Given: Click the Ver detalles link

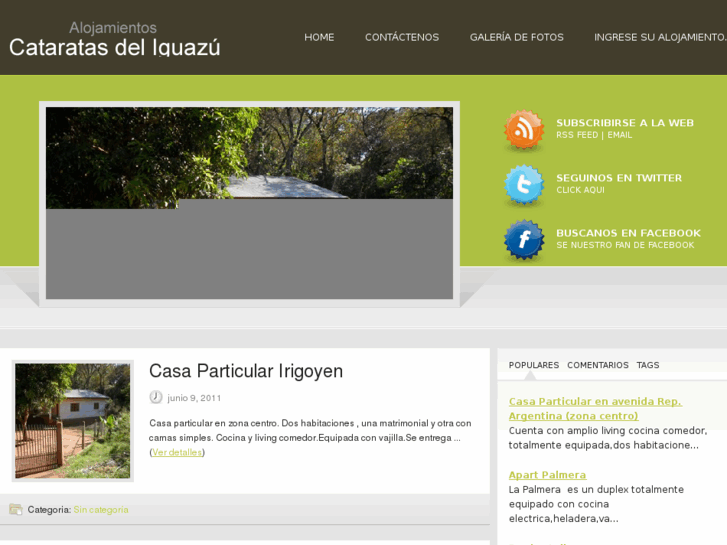Looking at the screenshot, I should [x=177, y=452].
